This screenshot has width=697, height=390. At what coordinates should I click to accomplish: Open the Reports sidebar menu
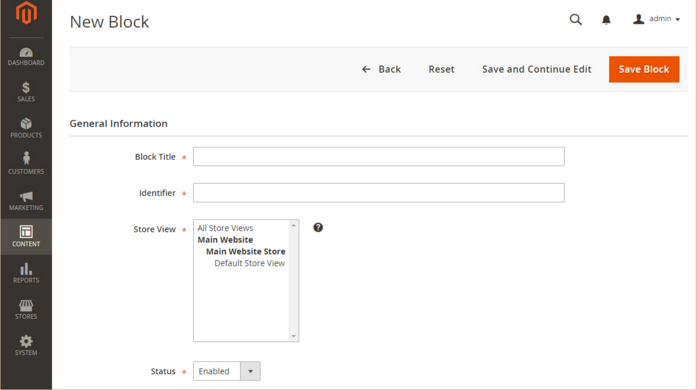26,273
